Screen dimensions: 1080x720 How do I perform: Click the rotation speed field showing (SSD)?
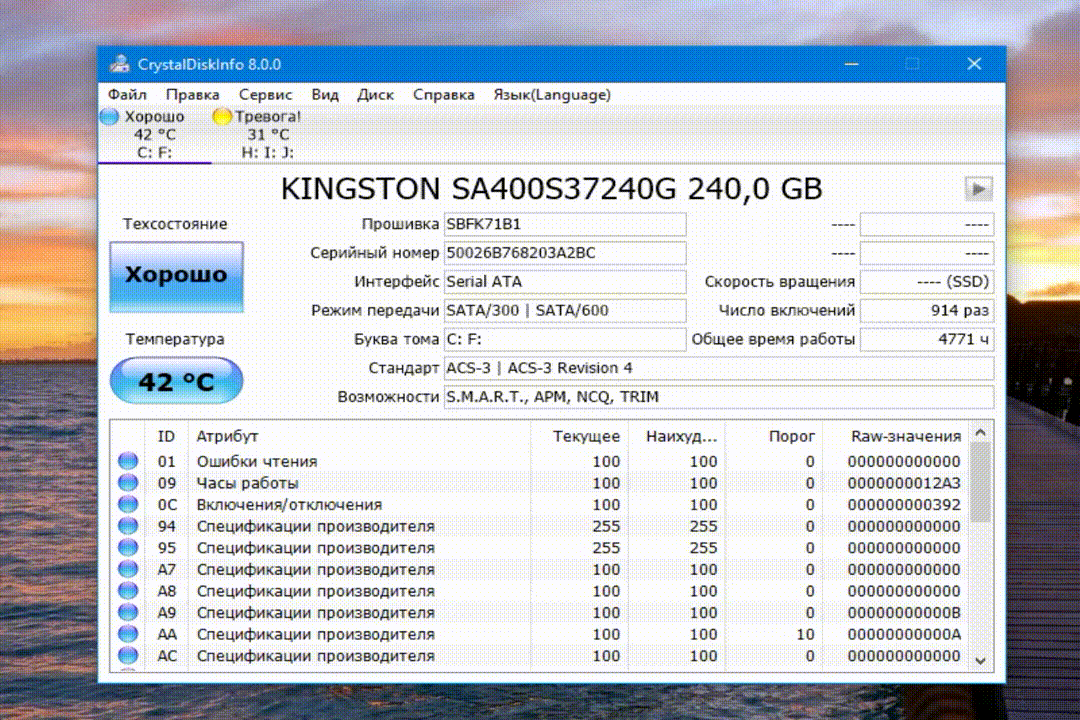(x=927, y=282)
